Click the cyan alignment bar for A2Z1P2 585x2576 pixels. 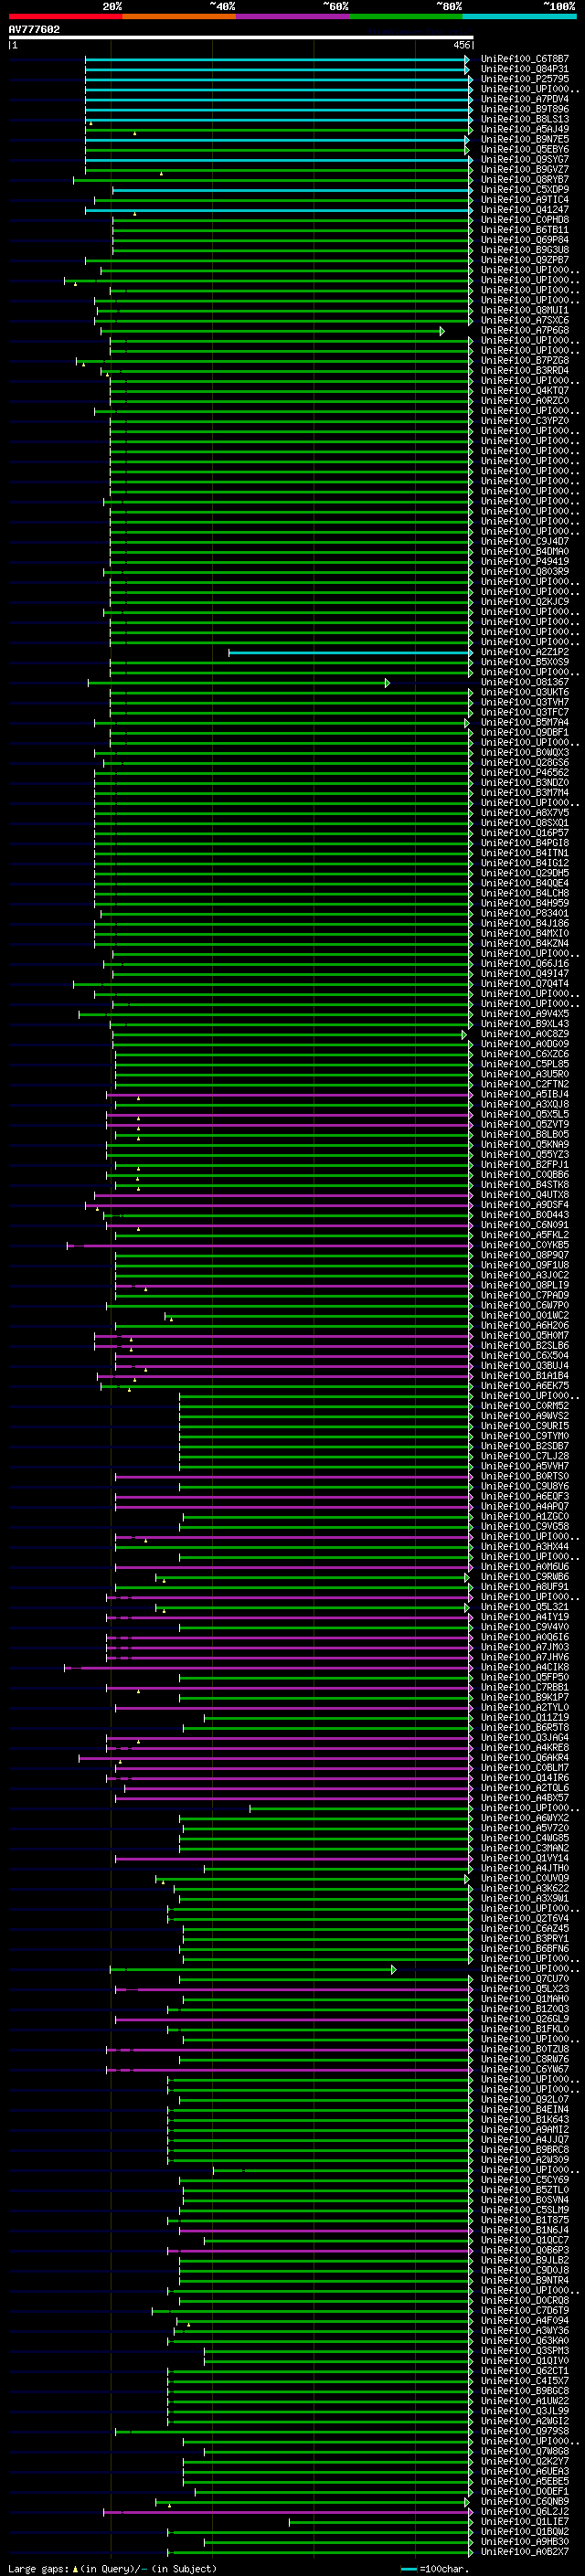point(350,653)
